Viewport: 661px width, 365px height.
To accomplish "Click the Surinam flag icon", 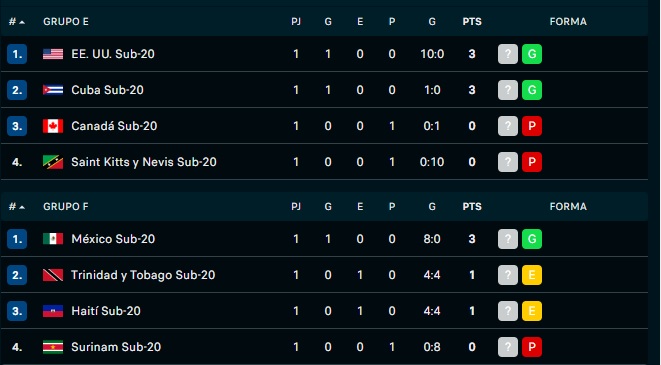I will coord(53,347).
